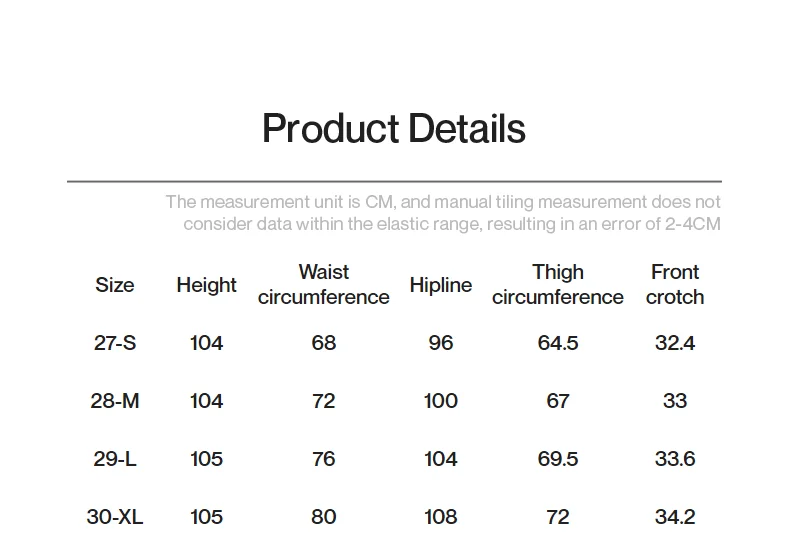790x545 pixels.
Task: Select the Size column header
Action: click(x=115, y=285)
